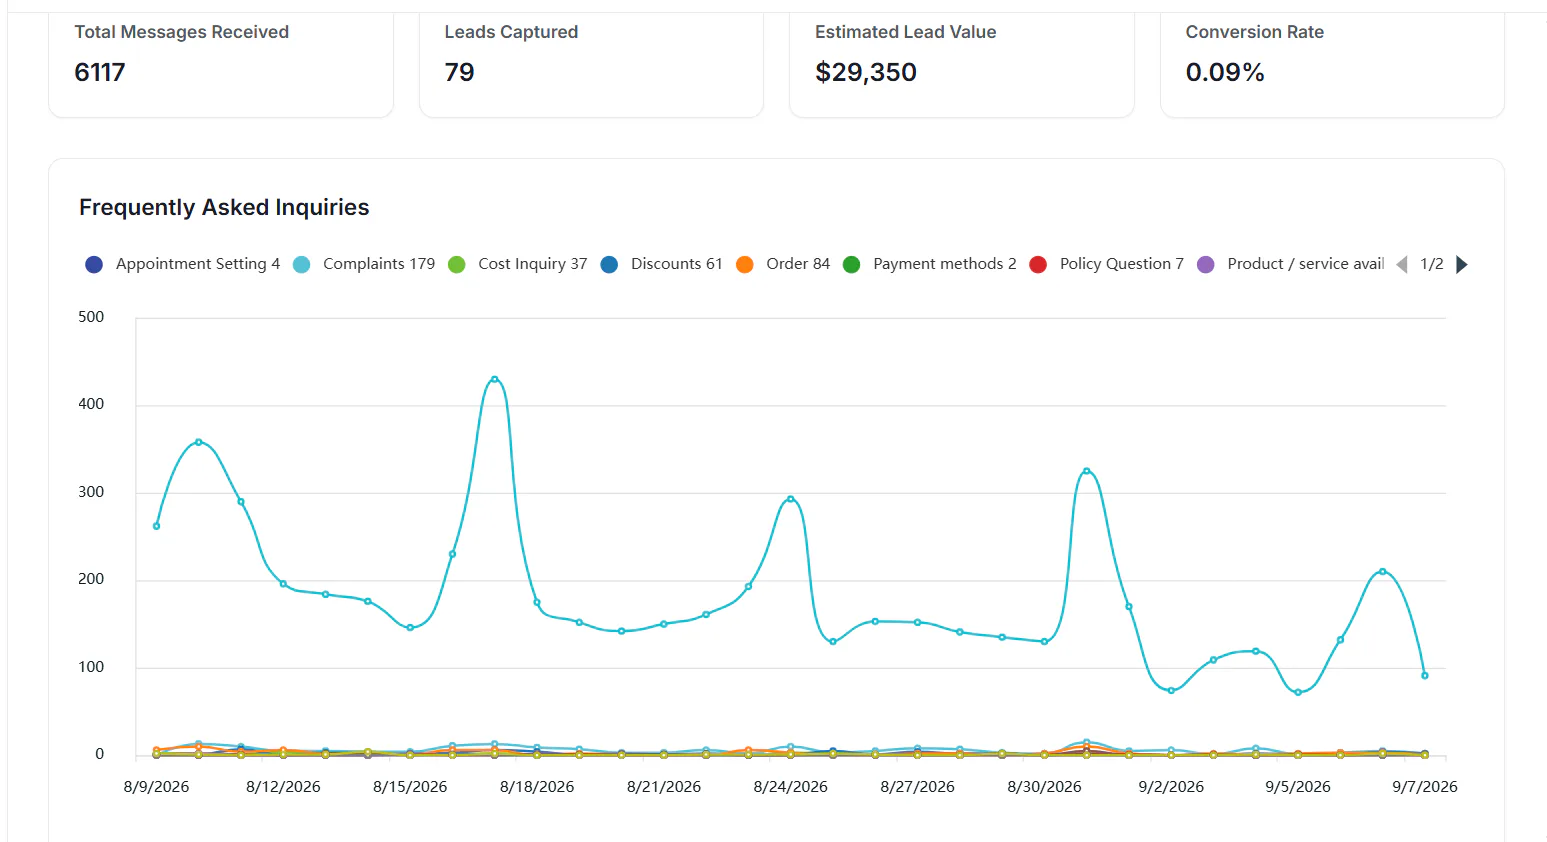Screen dimensions: 1547x842
Task: Click the "Frequently Asked Inquiries" heading
Action: [x=224, y=207]
